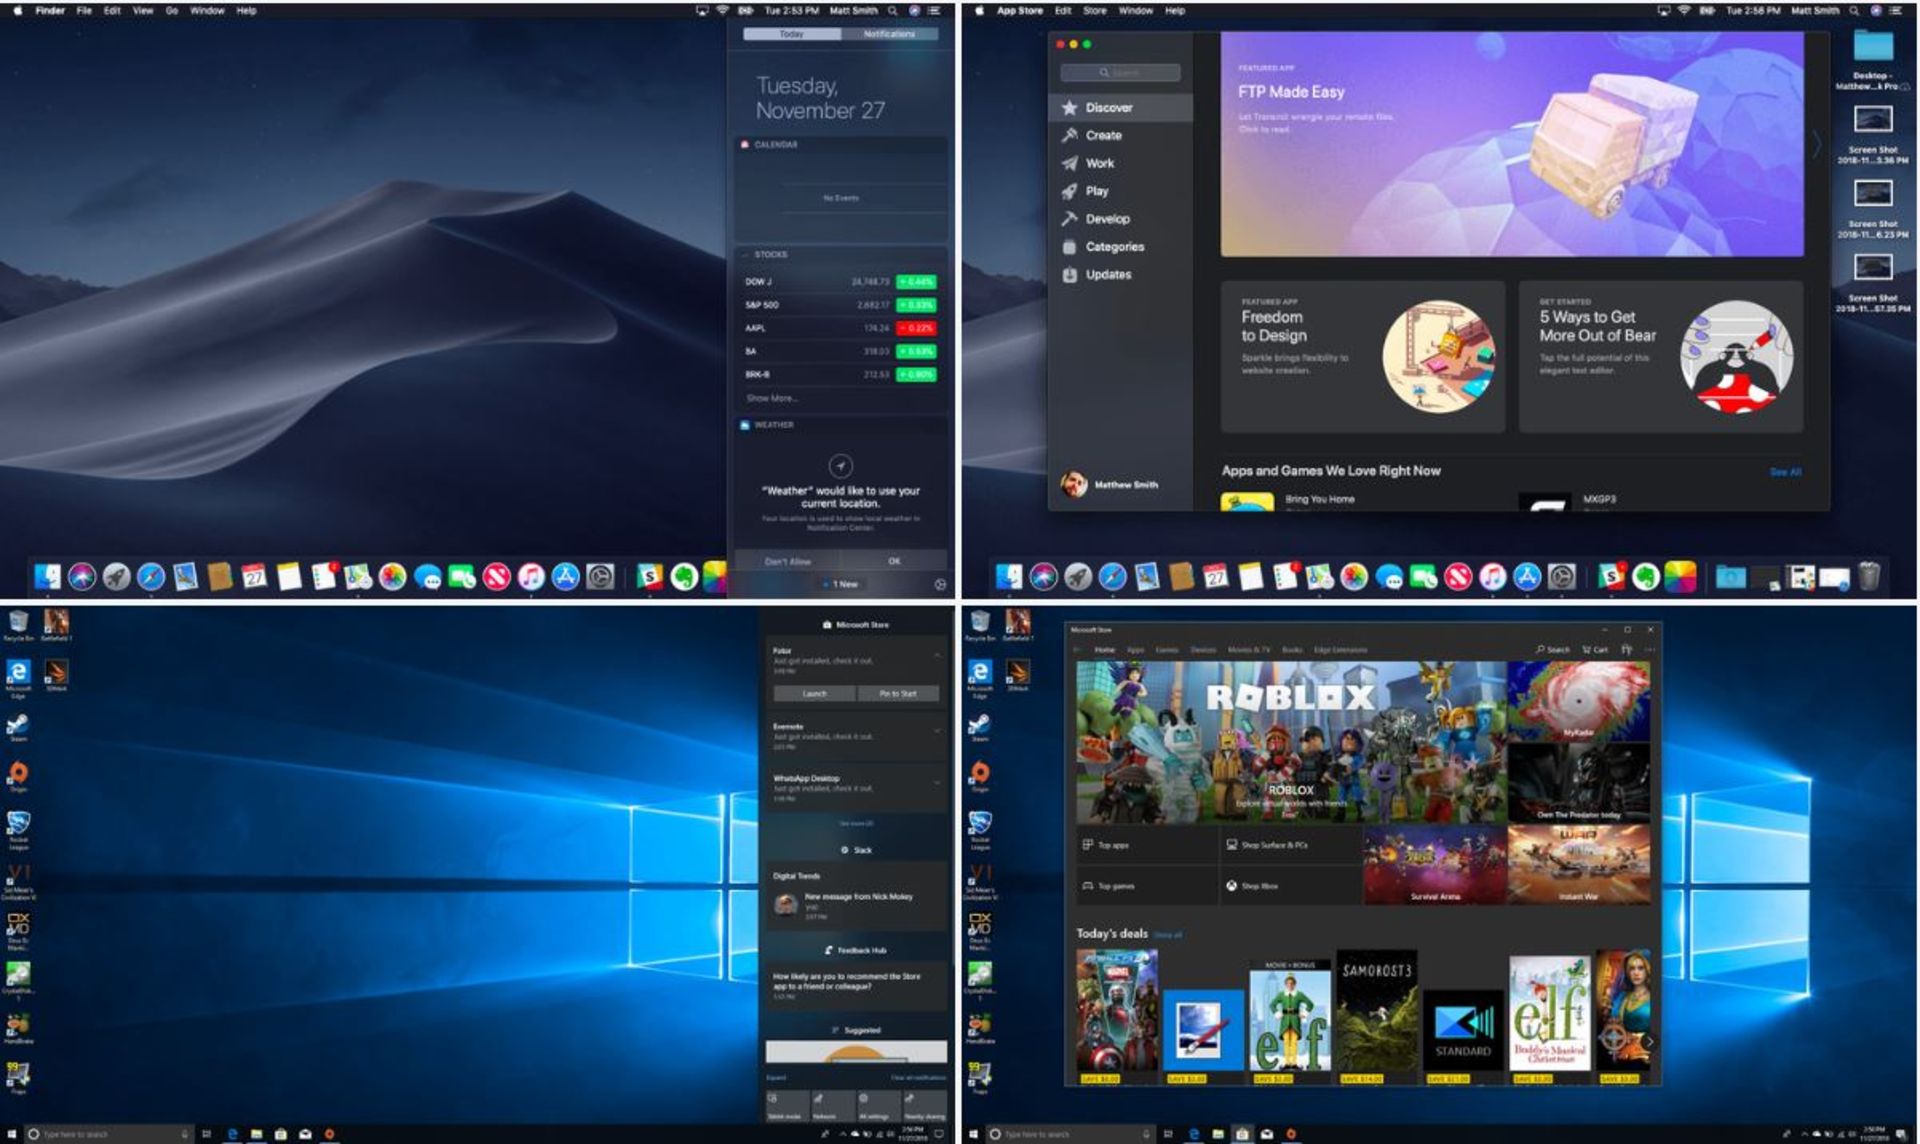Screen dimensions: 1920x1144
Task: Open the Trash in the App Store desktop's dock
Action: pos(1869,576)
